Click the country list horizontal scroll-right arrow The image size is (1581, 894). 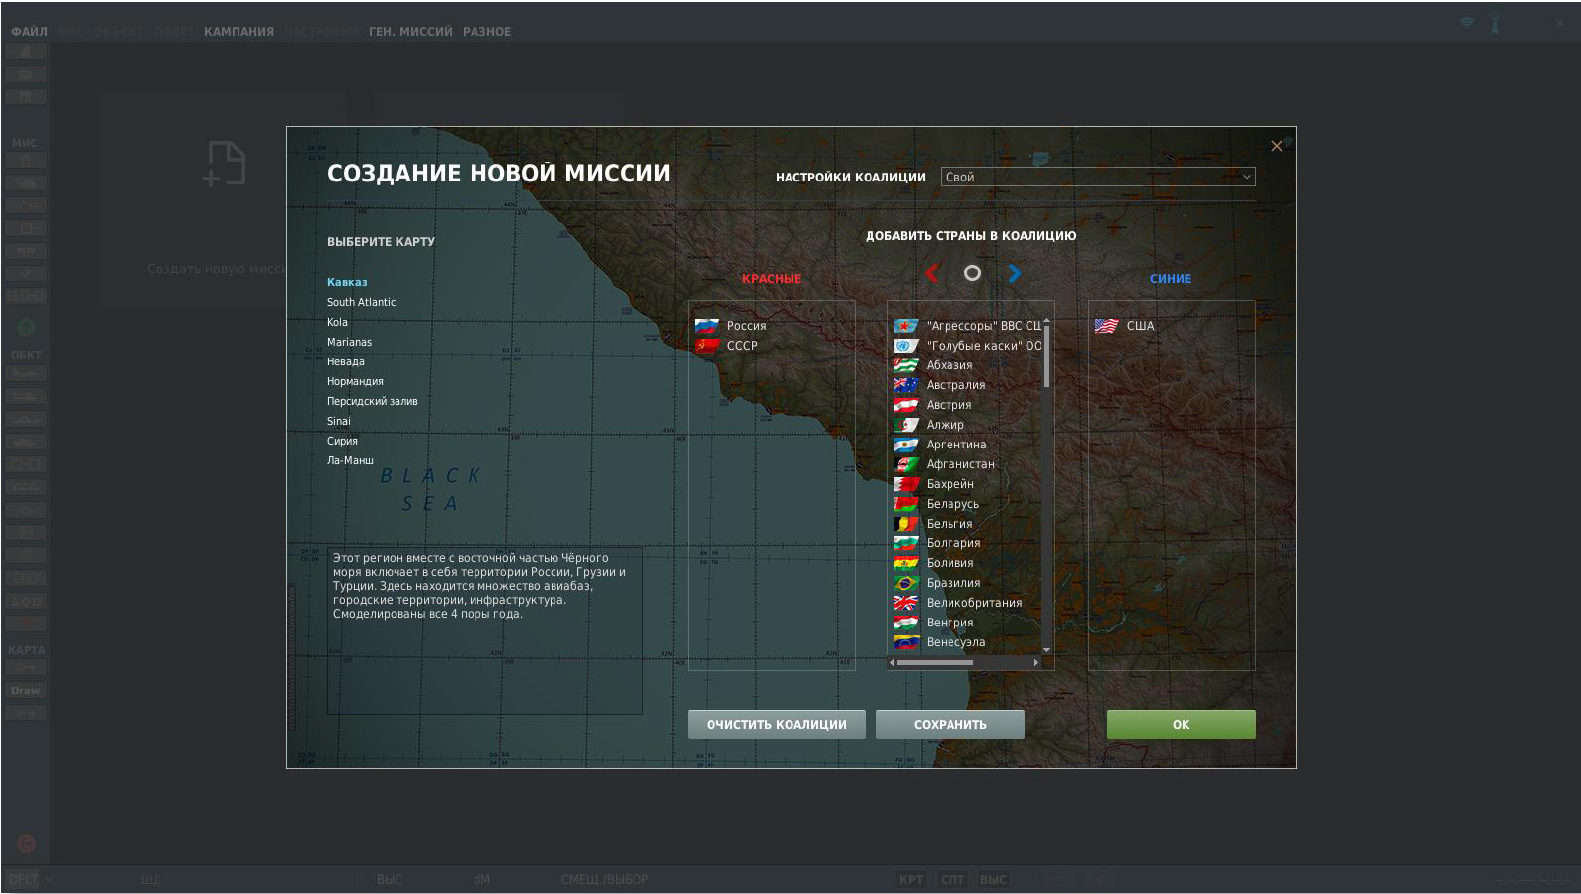point(1035,662)
